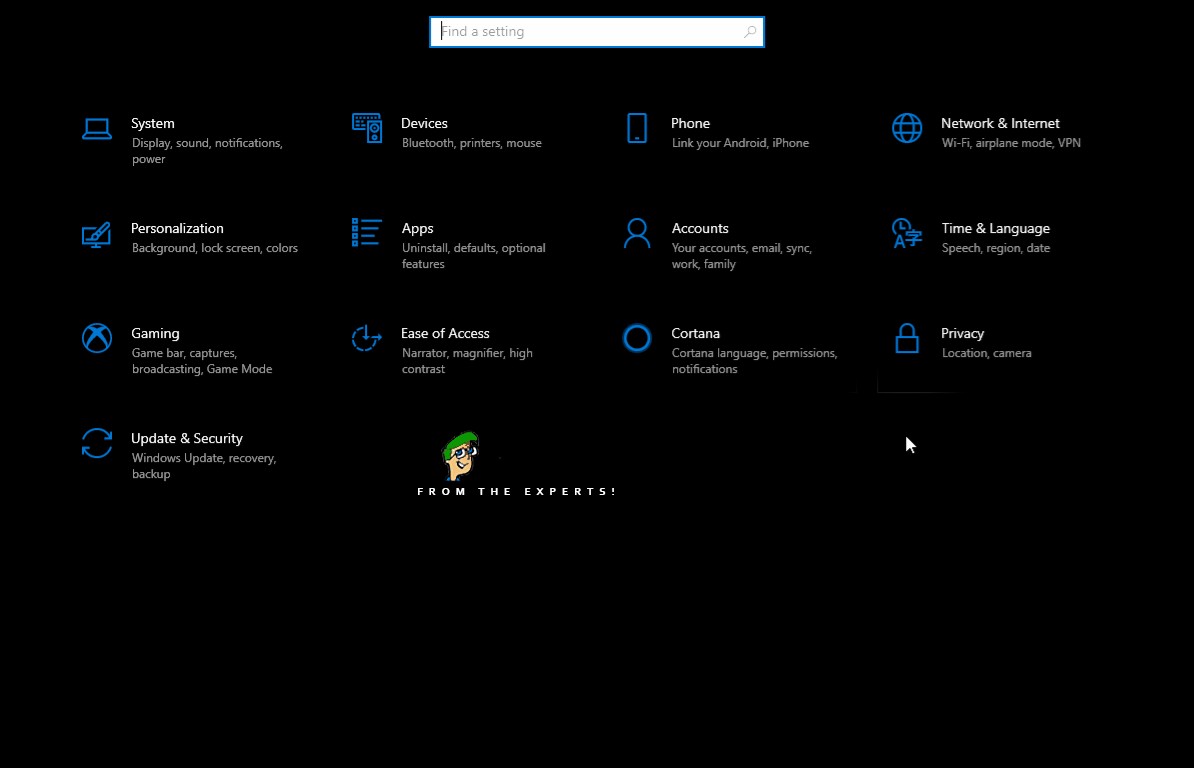1194x768 pixels.
Task: Open the Devices keyboard-and-speaker icon
Action: (367, 128)
